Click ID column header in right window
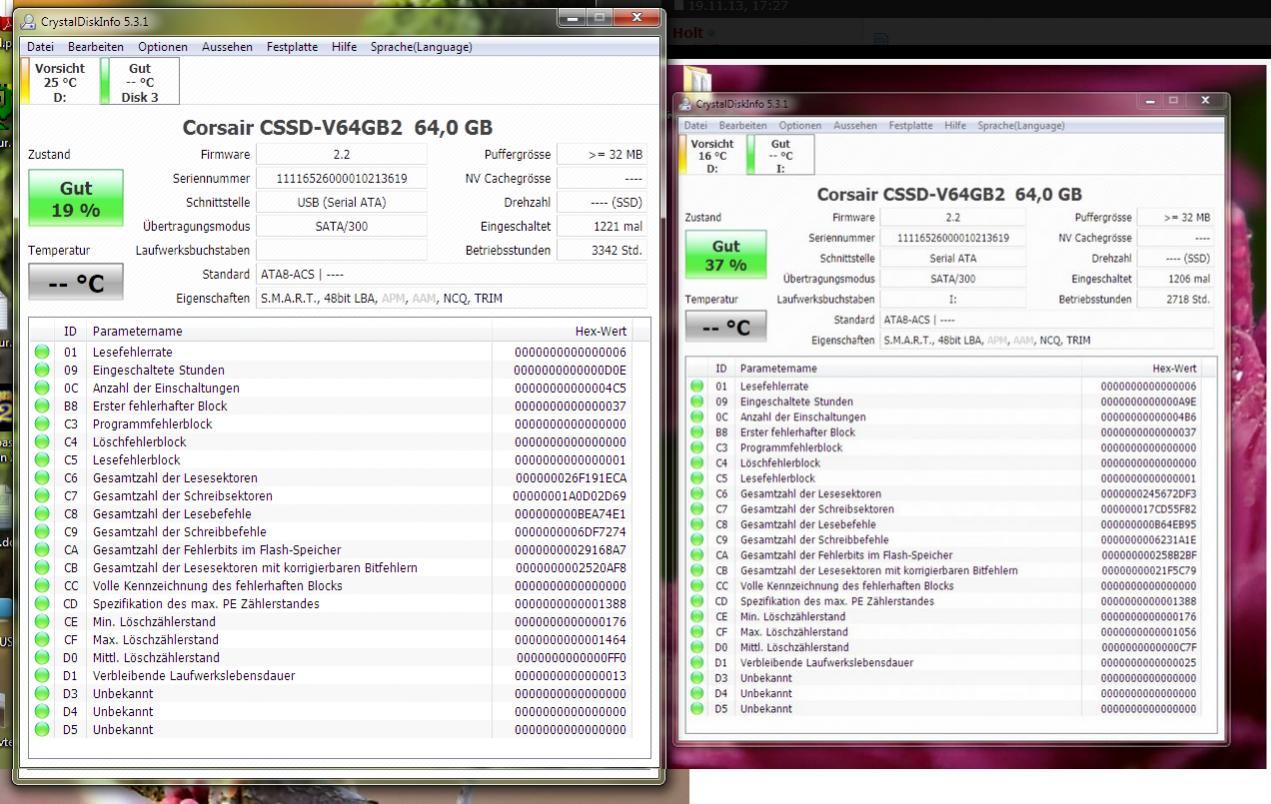The image size is (1271, 804). pos(722,368)
